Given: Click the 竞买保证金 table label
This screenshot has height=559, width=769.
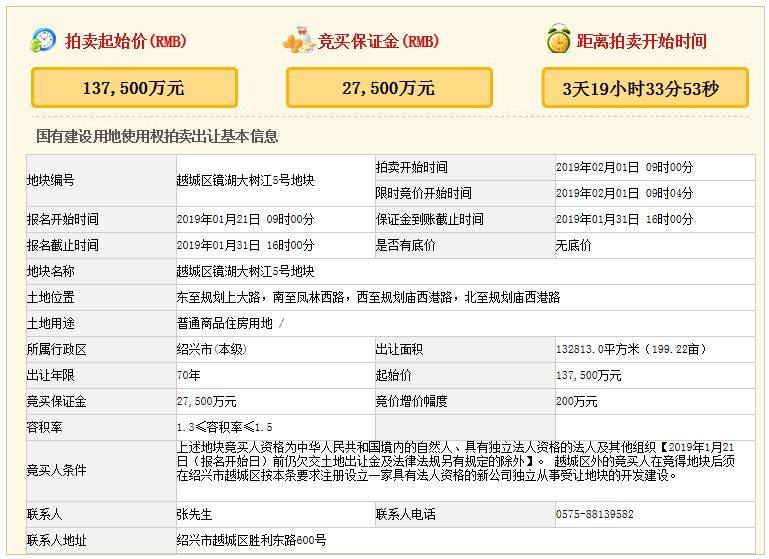Looking at the screenshot, I should coord(56,401).
